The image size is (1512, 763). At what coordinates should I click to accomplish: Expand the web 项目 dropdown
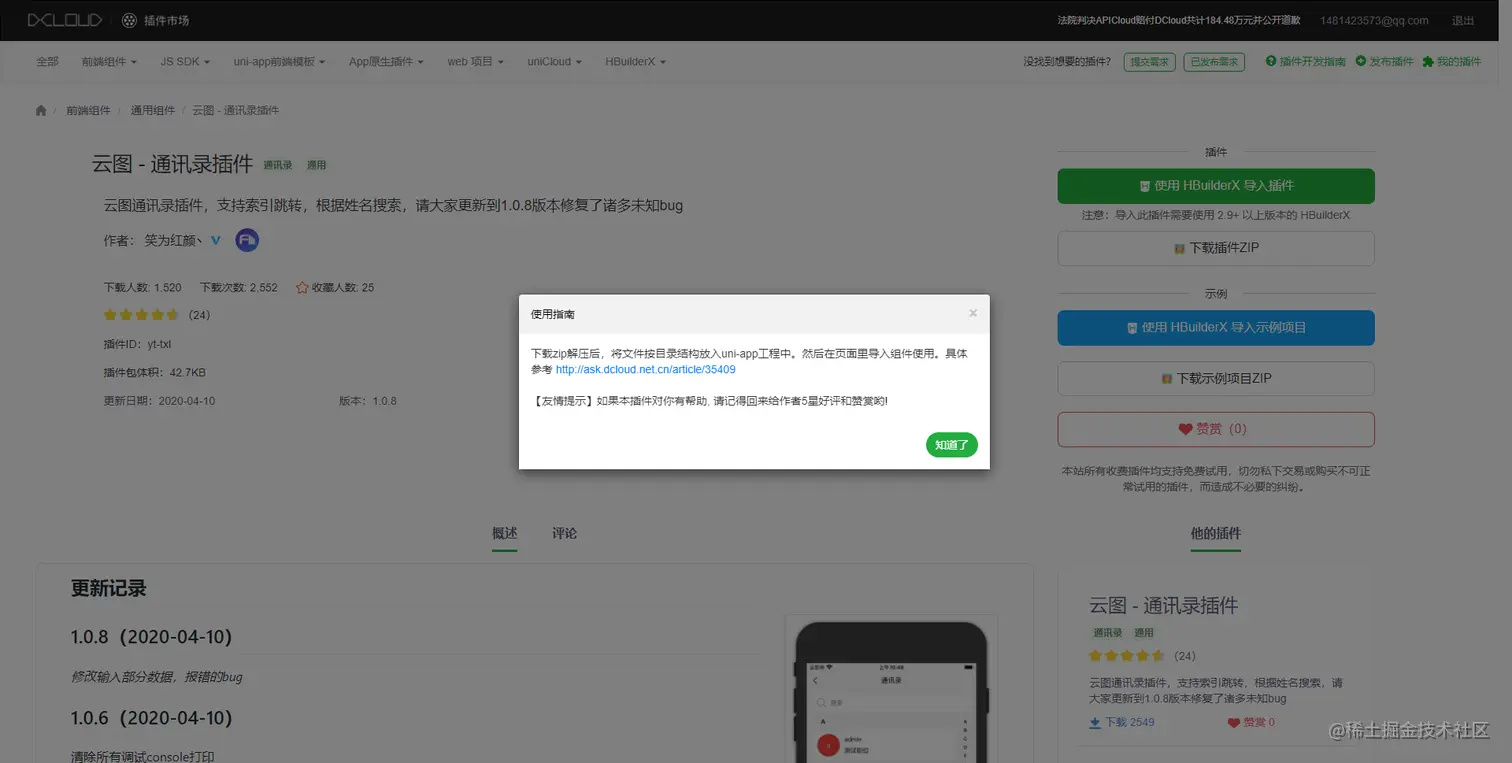tap(475, 61)
